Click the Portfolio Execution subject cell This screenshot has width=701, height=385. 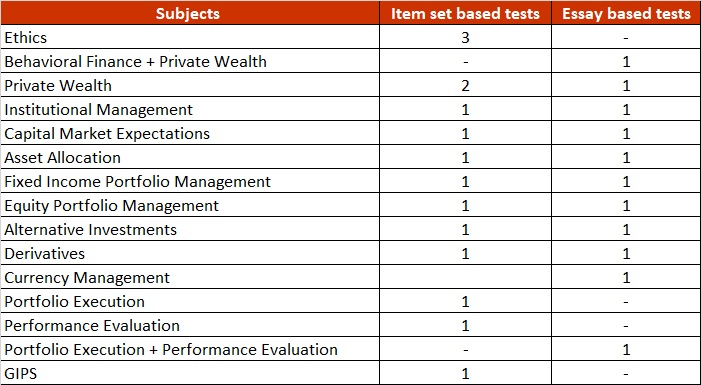[190, 301]
